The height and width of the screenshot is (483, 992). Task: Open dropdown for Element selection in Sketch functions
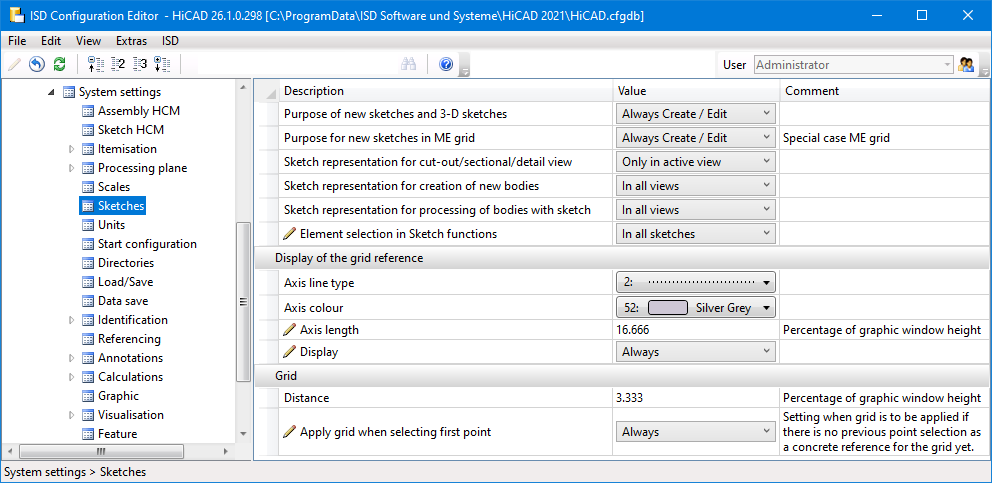(696, 234)
